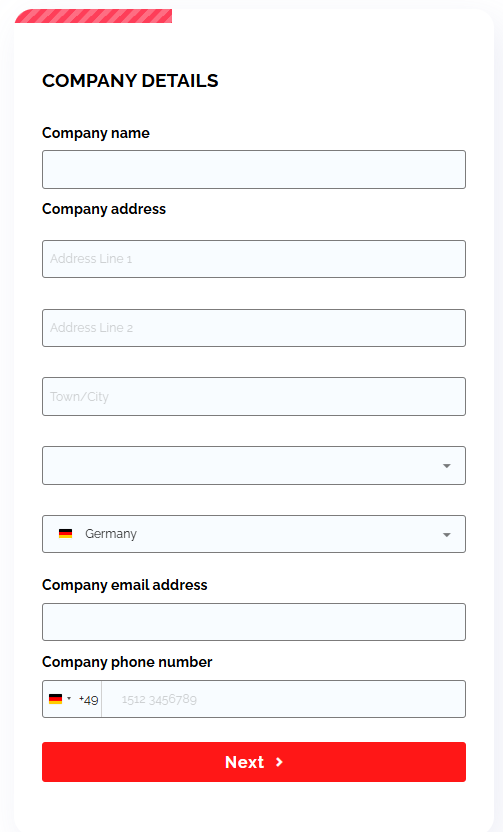Click into Address Line 1 field
Image resolution: width=503 pixels, height=832 pixels.
pyautogui.click(x=254, y=259)
